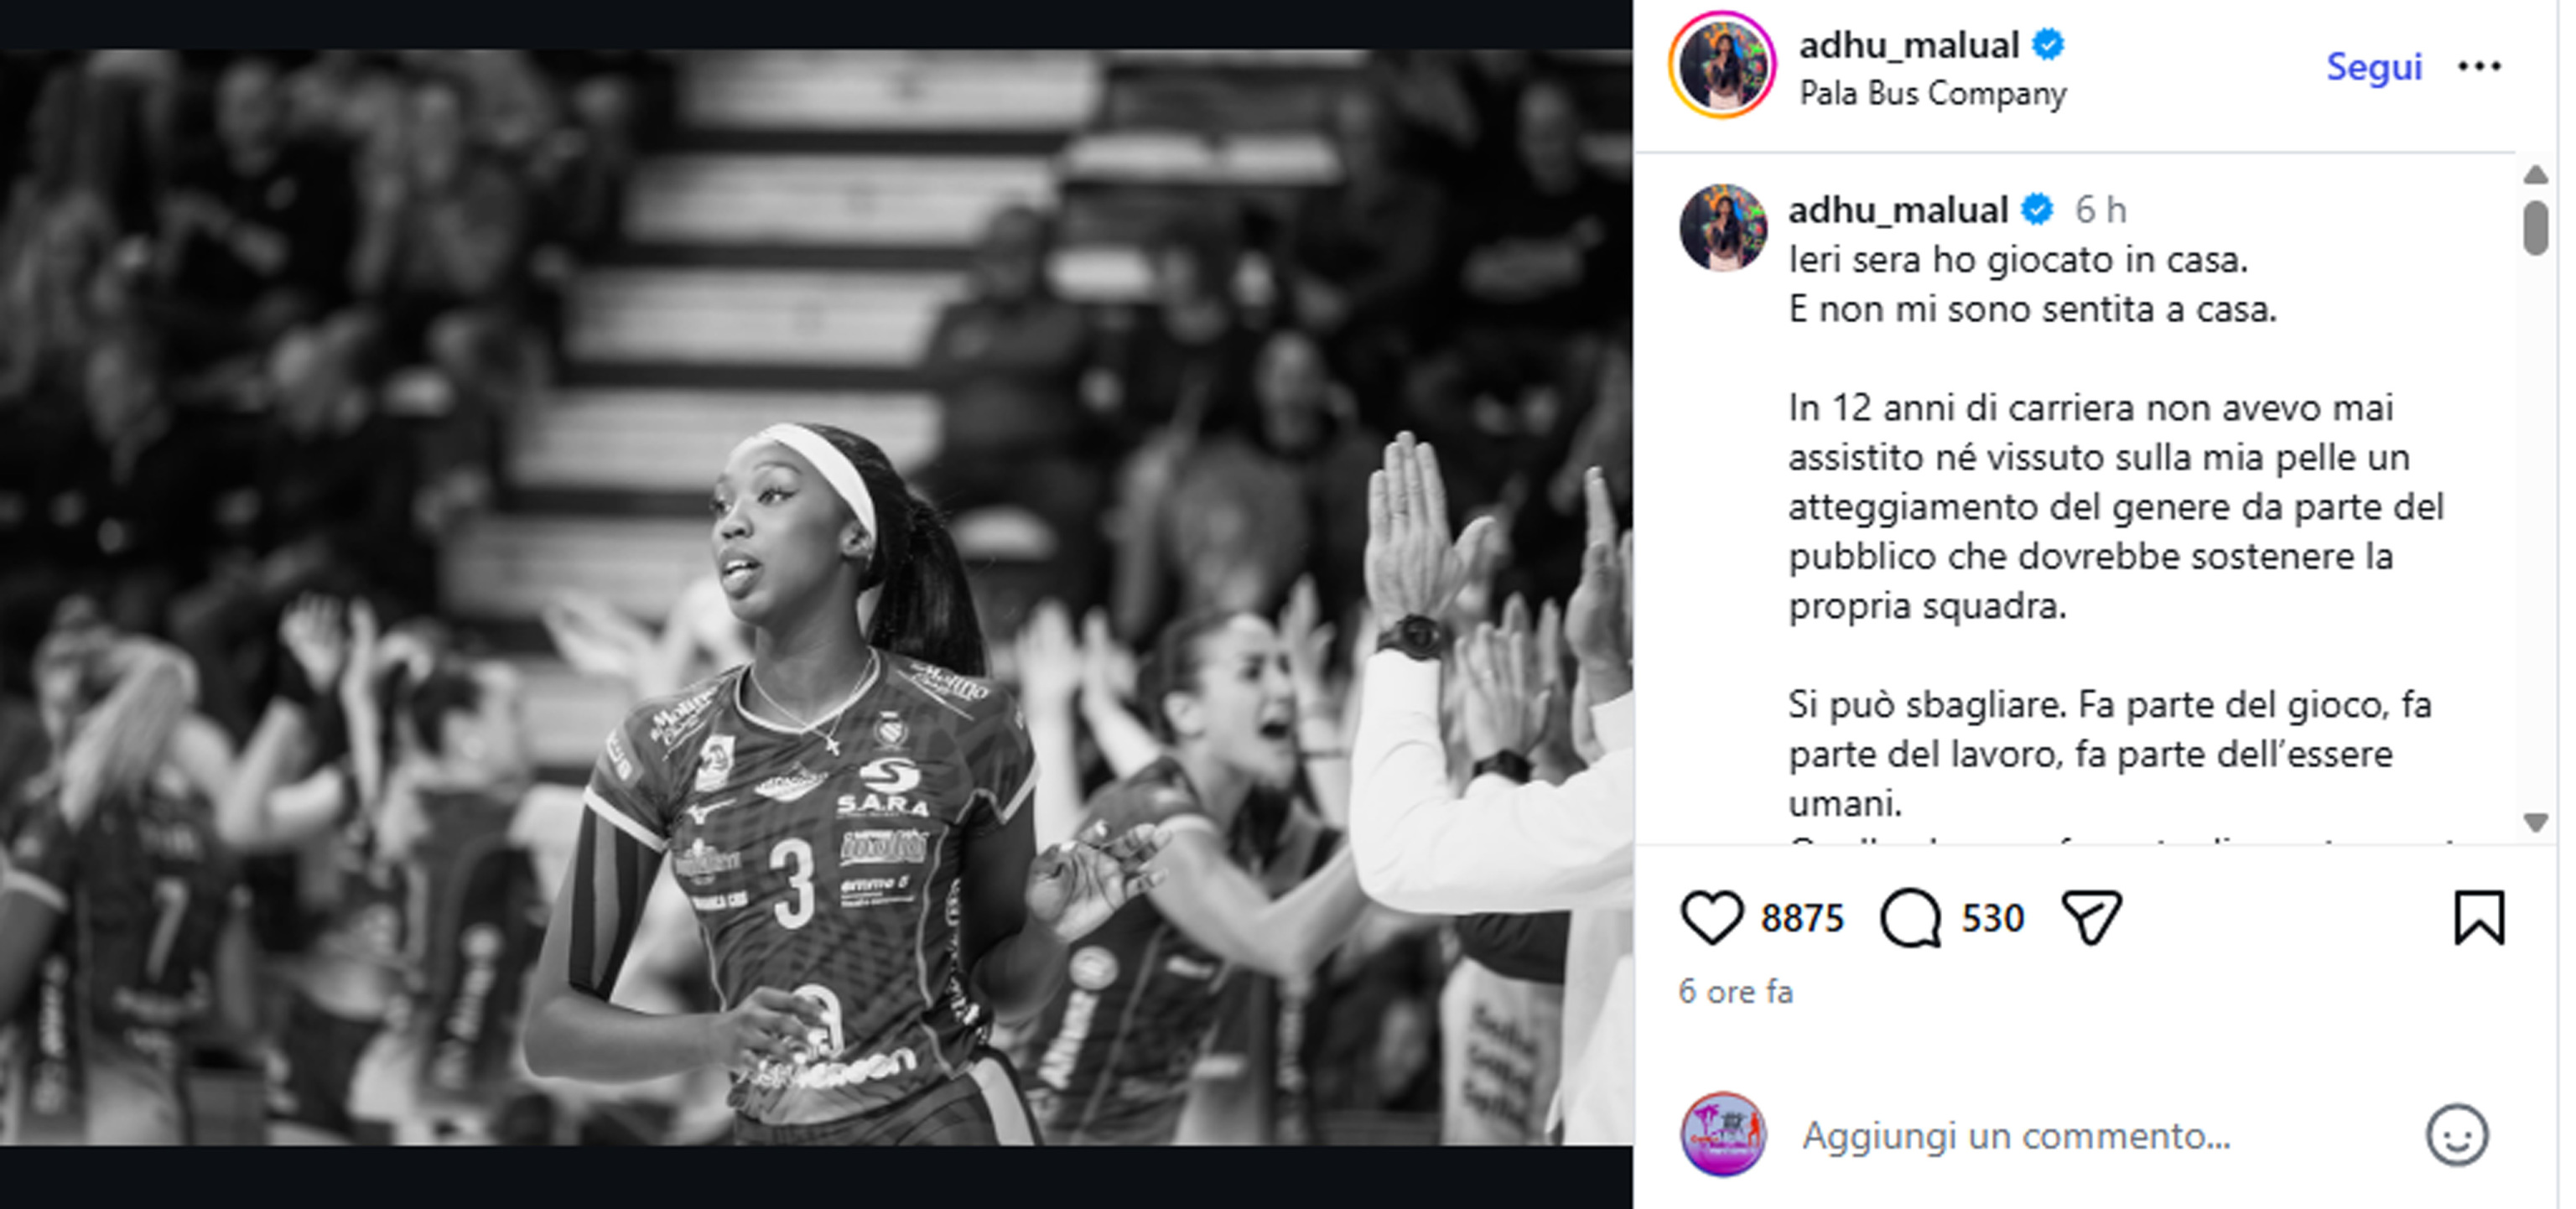Save the post with the bookmark icon
The height and width of the screenshot is (1209, 2576).
[x=2479, y=917]
